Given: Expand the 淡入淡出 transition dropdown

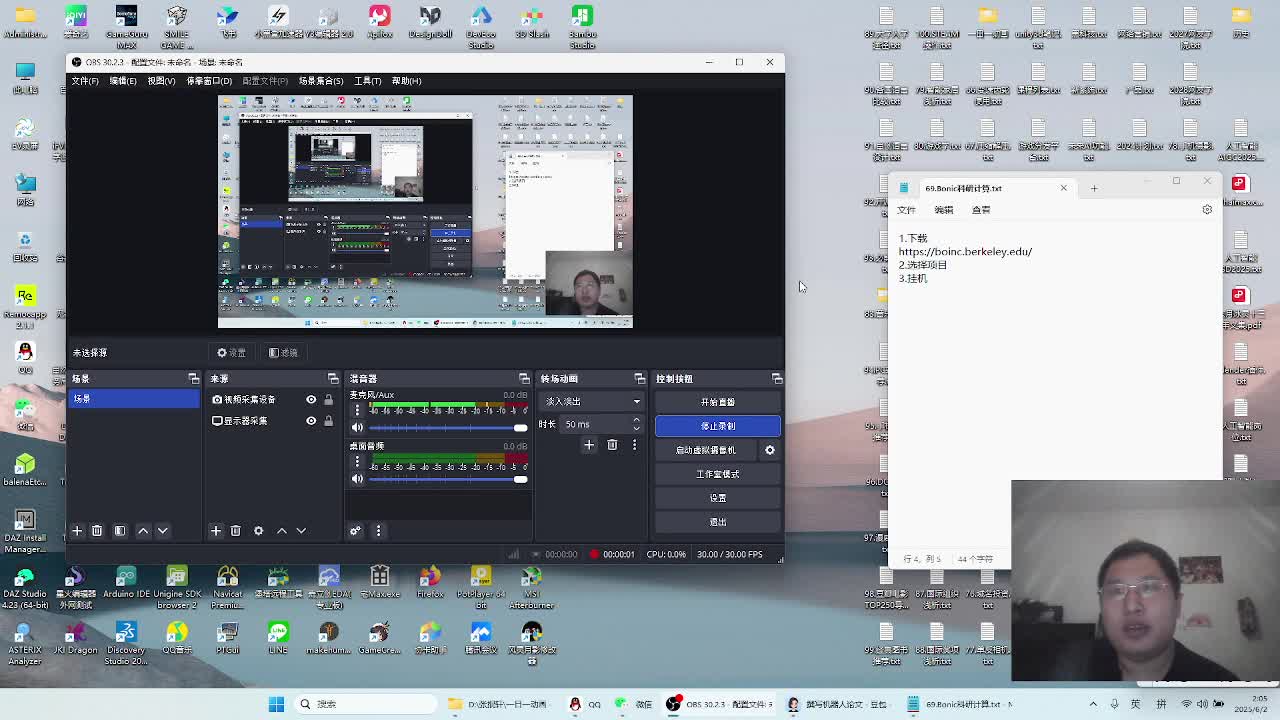Looking at the screenshot, I should [592, 402].
